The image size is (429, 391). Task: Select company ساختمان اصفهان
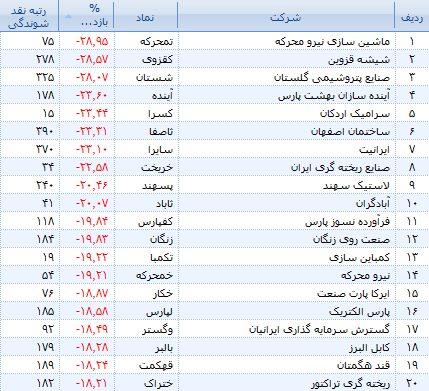350,131
